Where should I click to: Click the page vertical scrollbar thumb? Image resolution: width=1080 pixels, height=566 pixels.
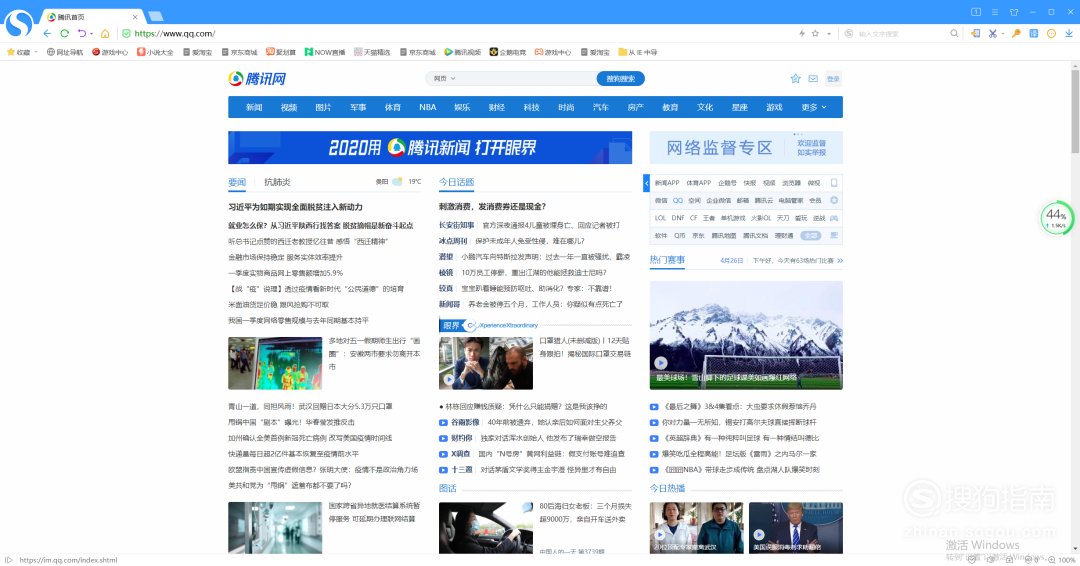point(1075,111)
